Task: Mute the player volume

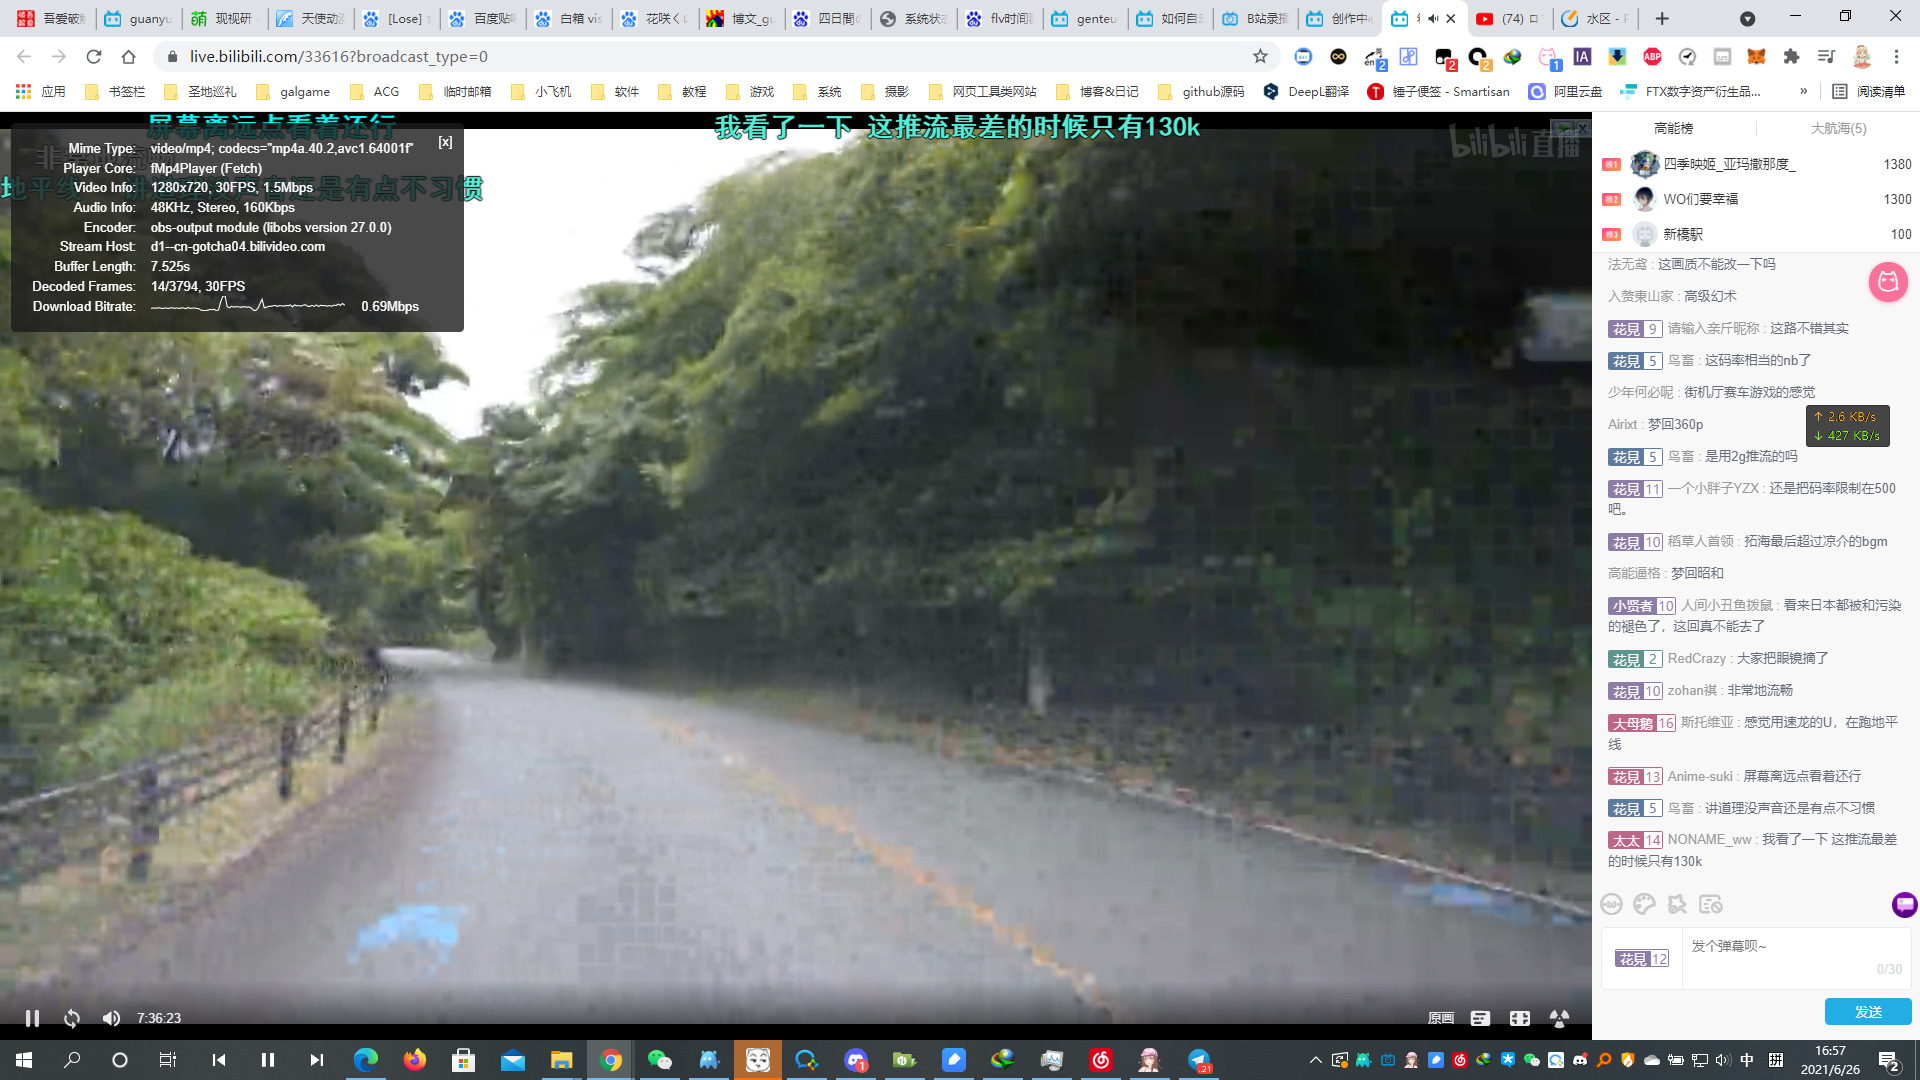Action: [111, 1018]
